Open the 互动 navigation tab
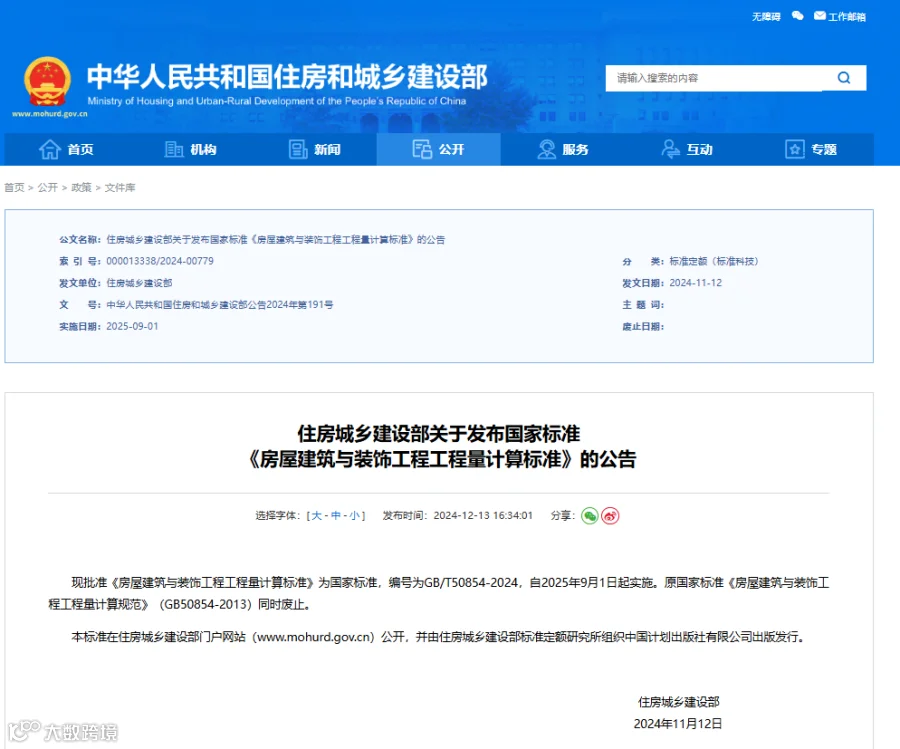The height and width of the screenshot is (749, 900). (x=687, y=149)
